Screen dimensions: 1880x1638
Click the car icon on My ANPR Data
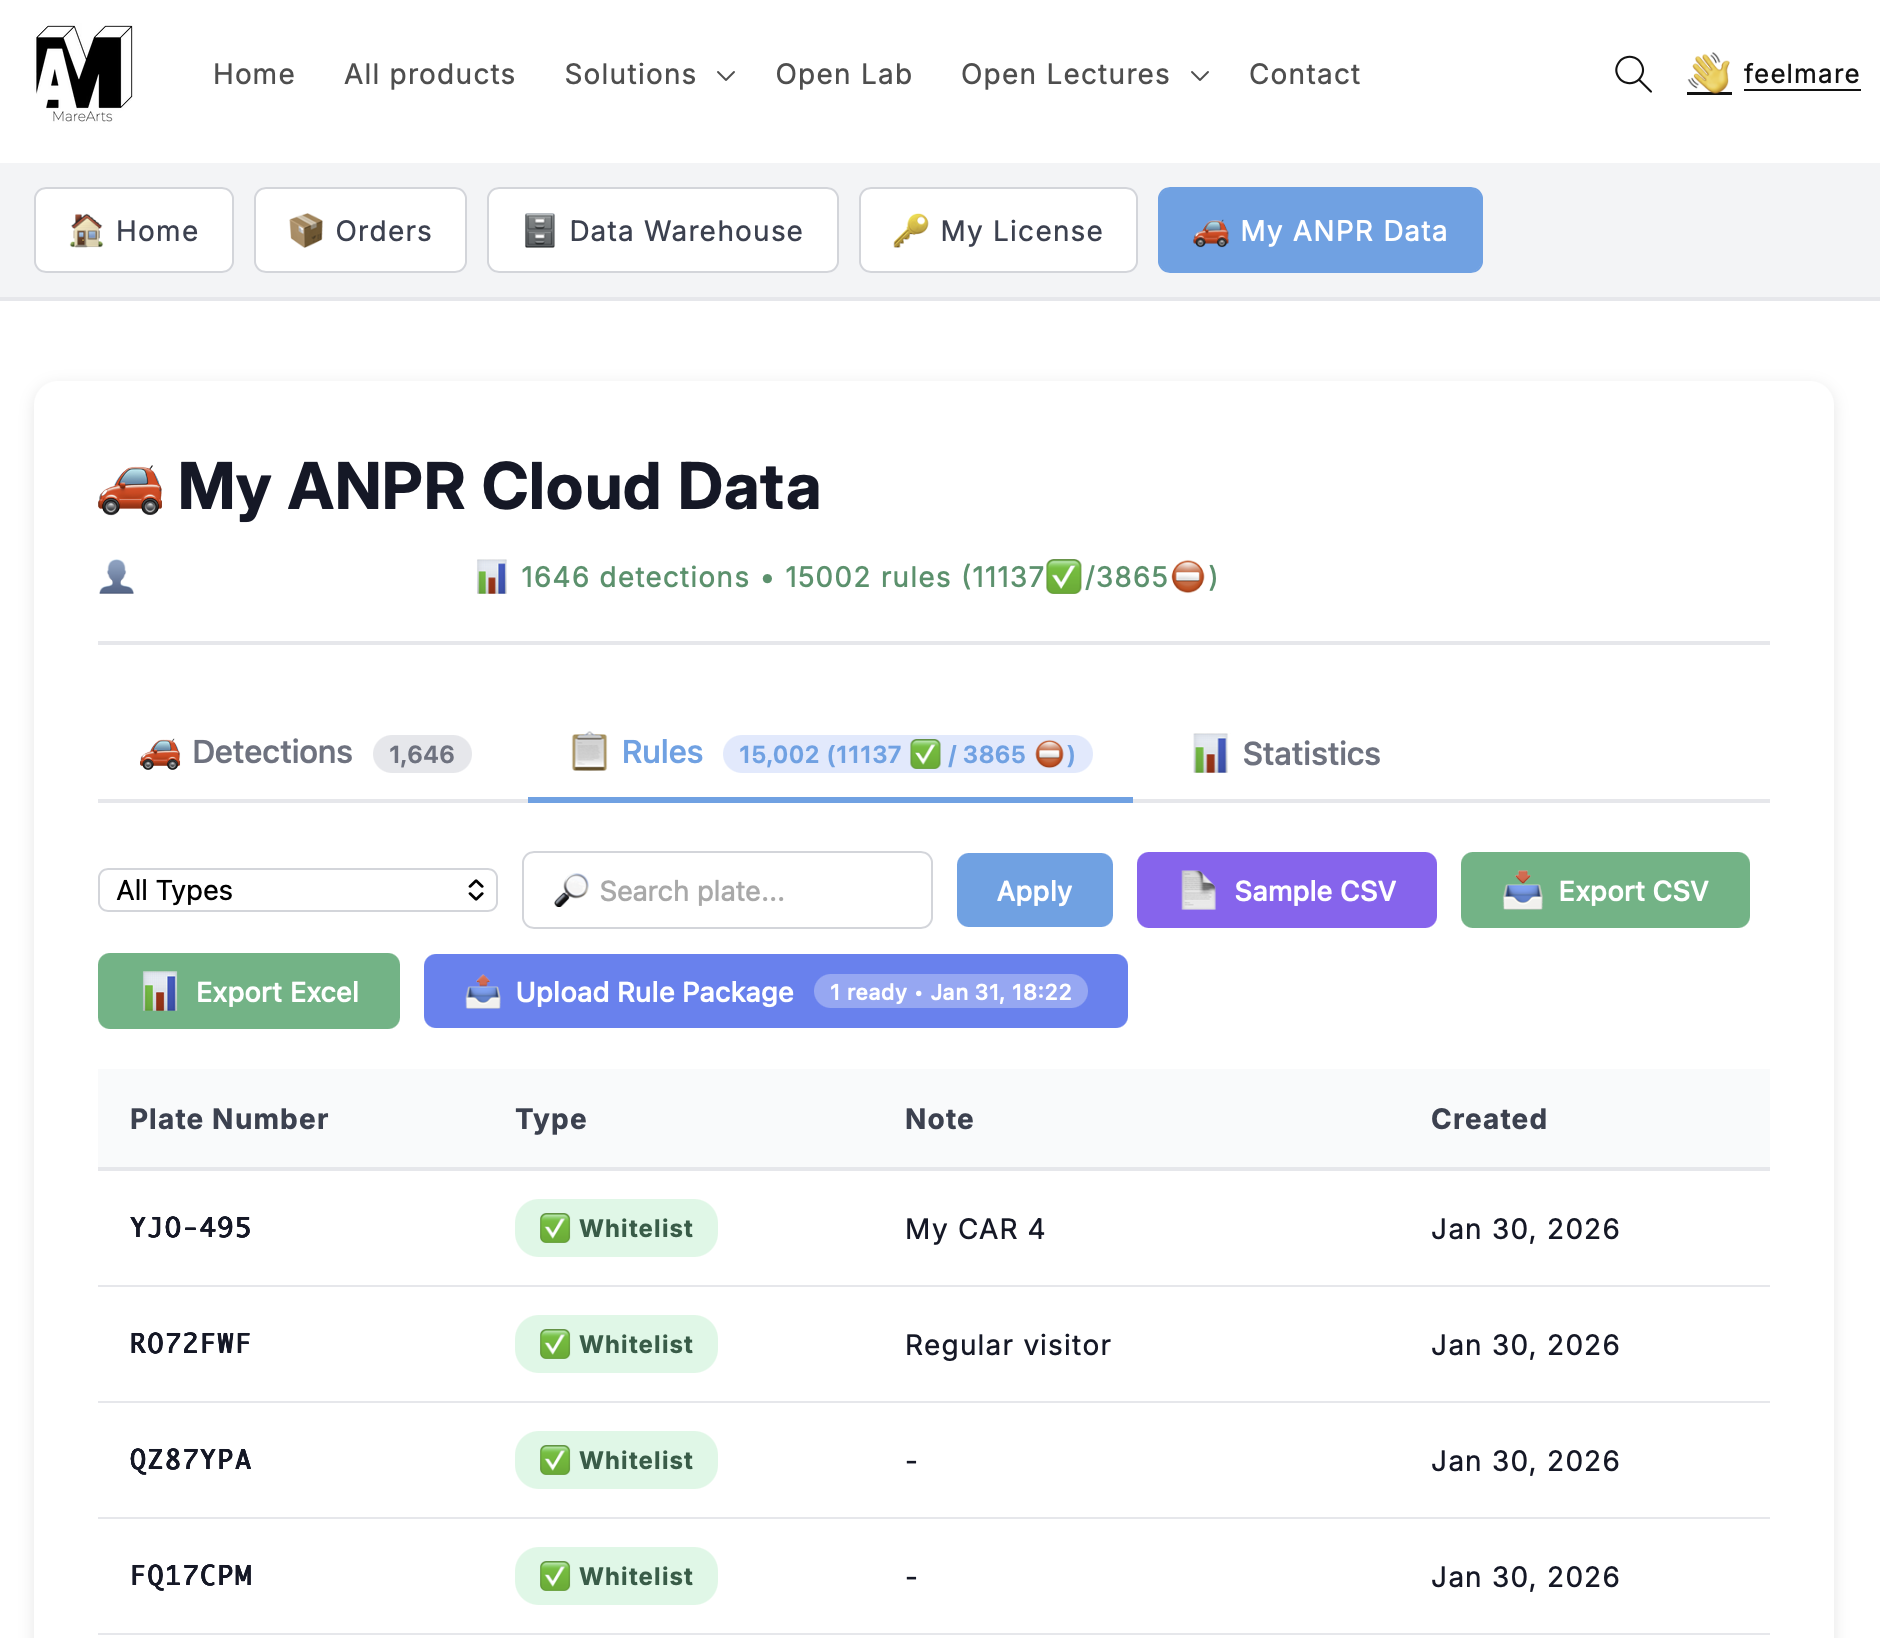click(x=1210, y=231)
